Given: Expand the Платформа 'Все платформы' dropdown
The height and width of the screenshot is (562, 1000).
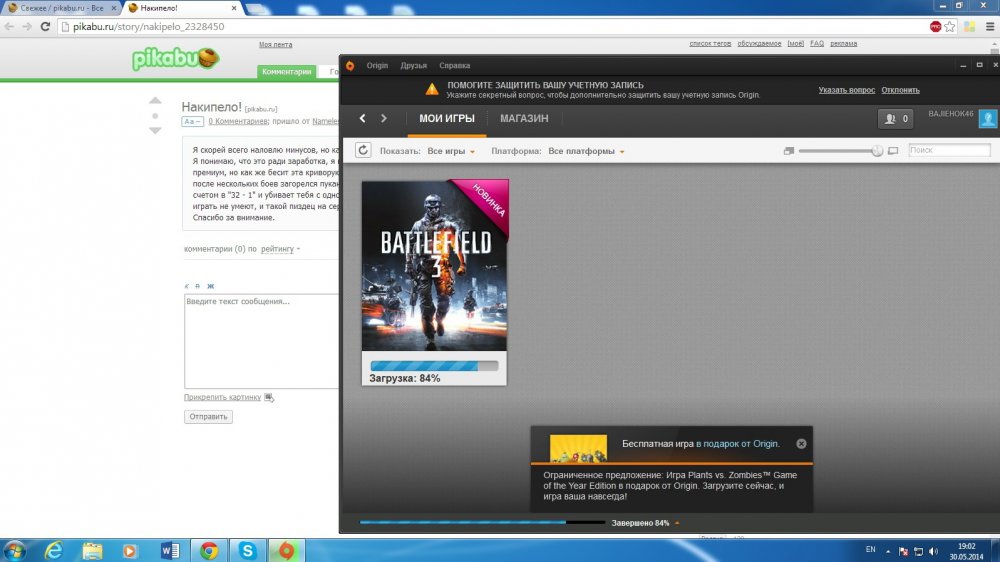Looking at the screenshot, I should [586, 151].
